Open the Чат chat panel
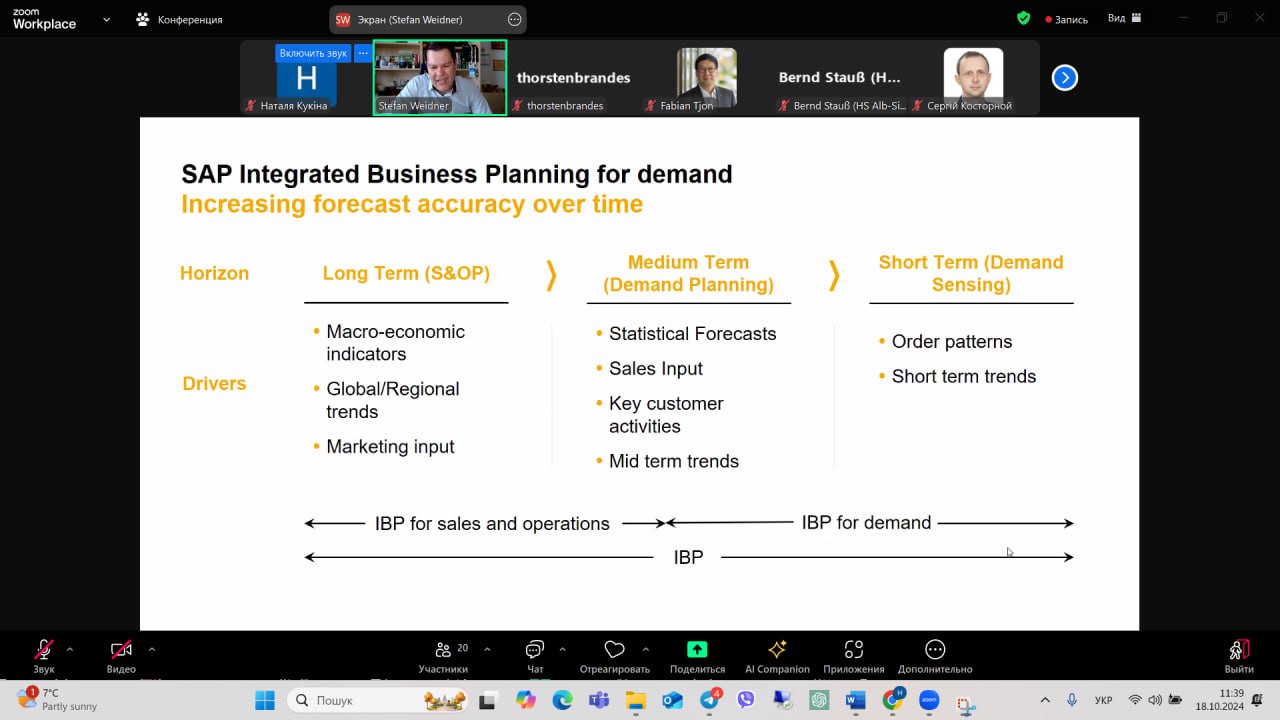The width and height of the screenshot is (1280, 720). coord(535,655)
